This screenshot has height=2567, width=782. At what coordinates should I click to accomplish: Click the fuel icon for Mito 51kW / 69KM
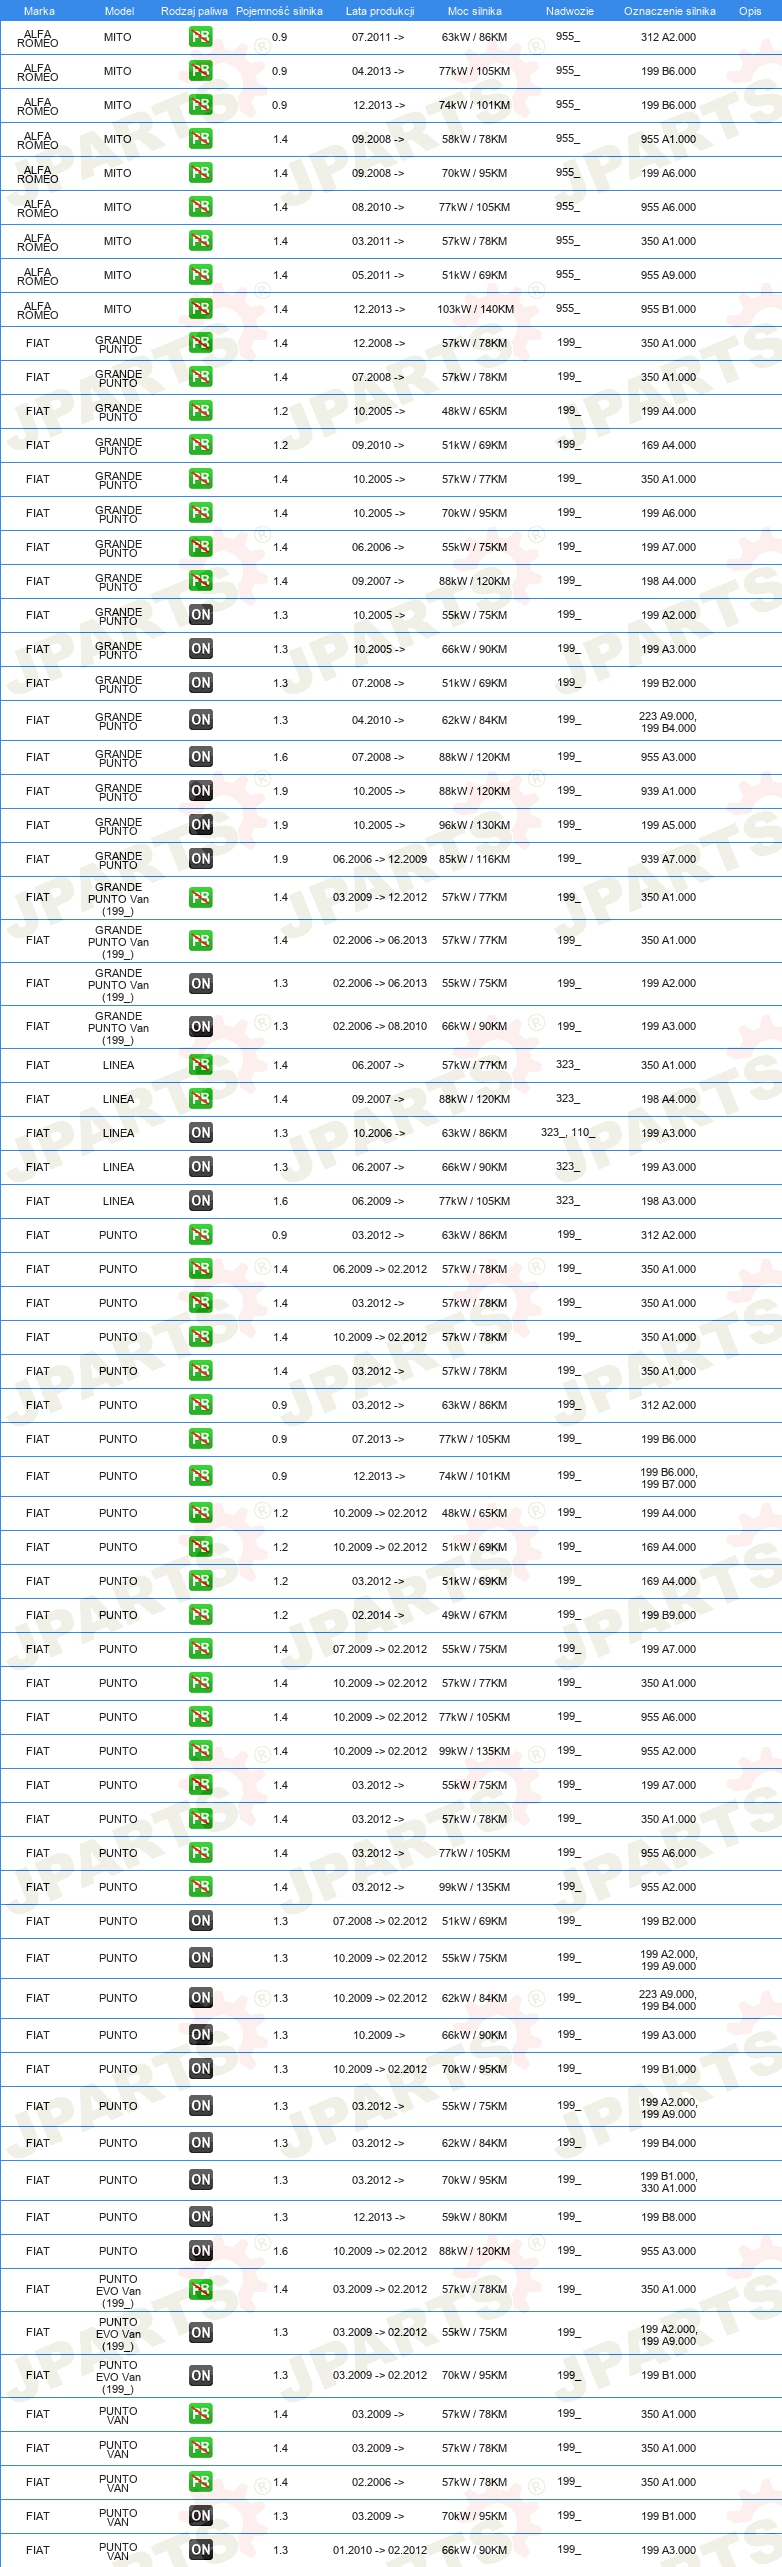coord(200,275)
